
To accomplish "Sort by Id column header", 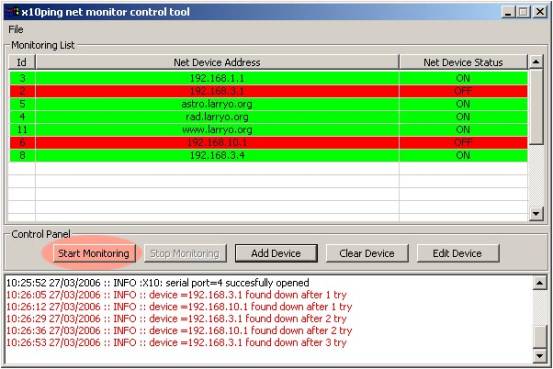I will coord(22,62).
